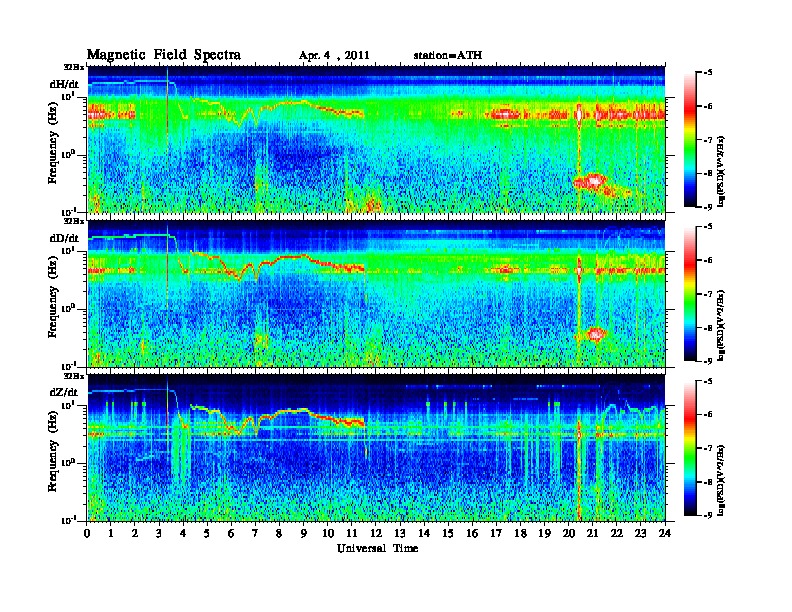Click hour '9' on the time axis
The image size is (792, 612).
(304, 534)
